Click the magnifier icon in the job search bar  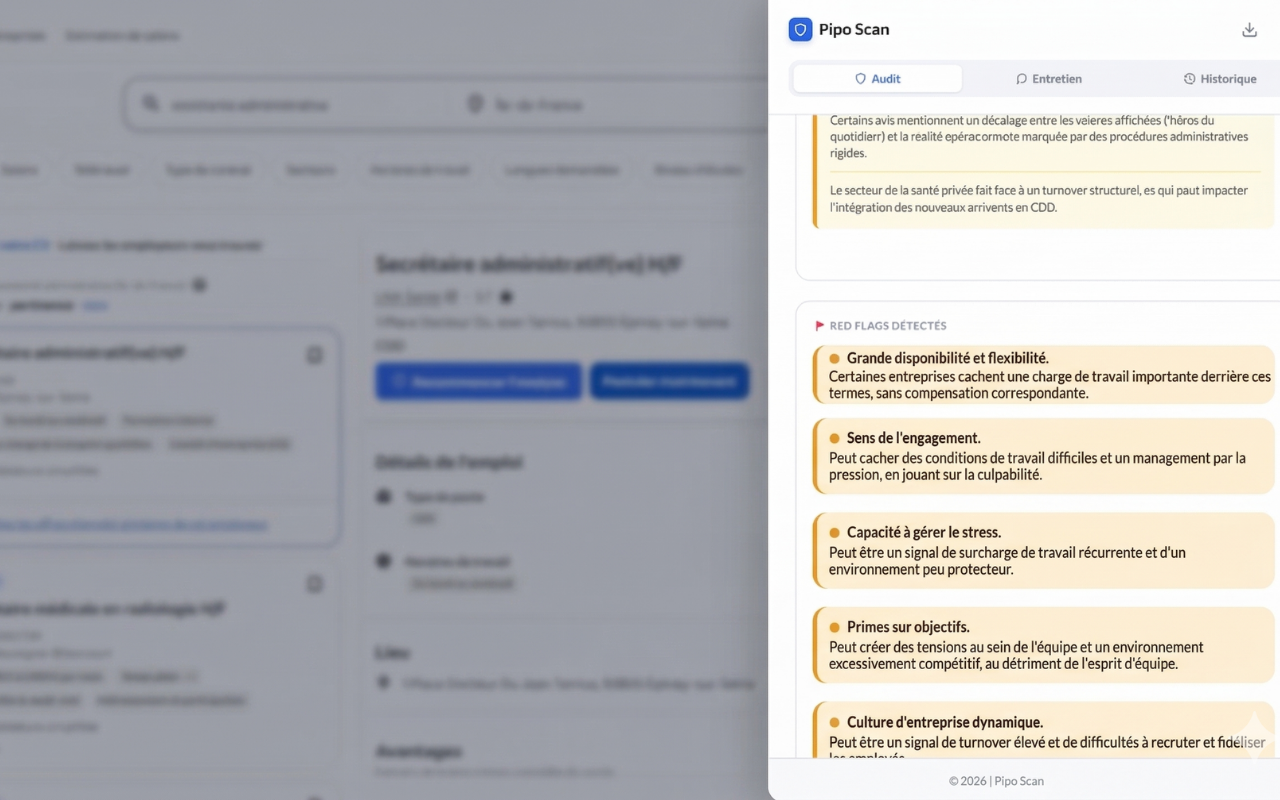151,104
